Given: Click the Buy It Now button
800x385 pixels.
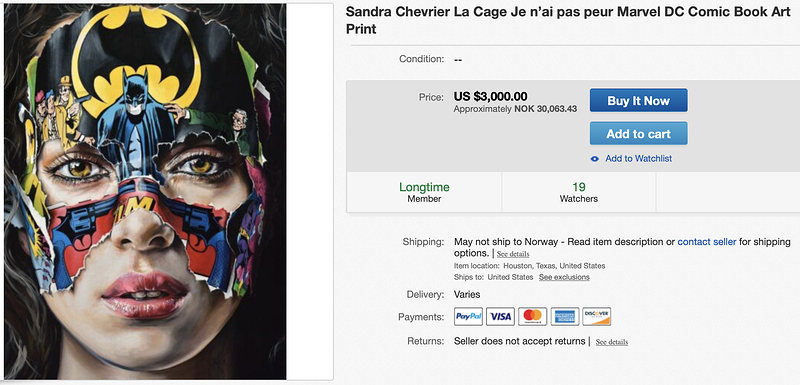Looking at the screenshot, I should [x=638, y=100].
